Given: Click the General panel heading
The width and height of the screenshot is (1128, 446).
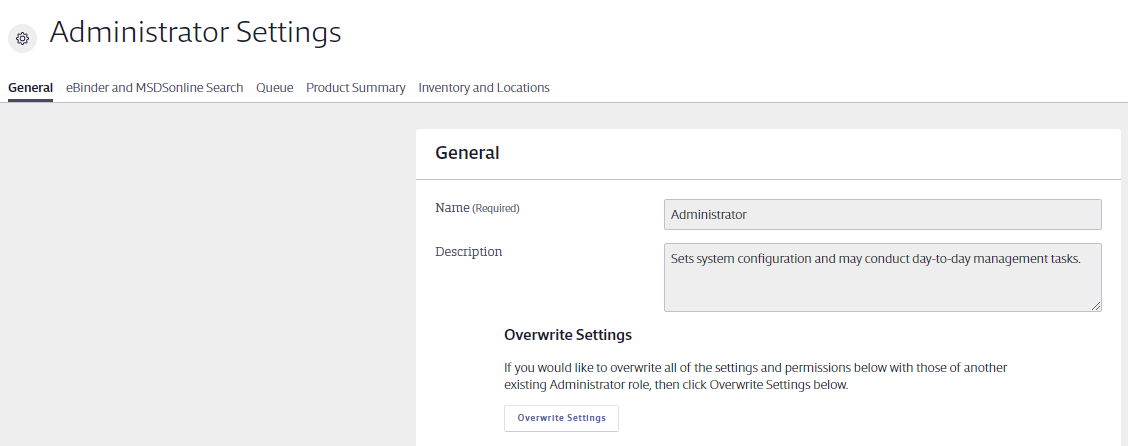Looking at the screenshot, I should click(x=467, y=153).
